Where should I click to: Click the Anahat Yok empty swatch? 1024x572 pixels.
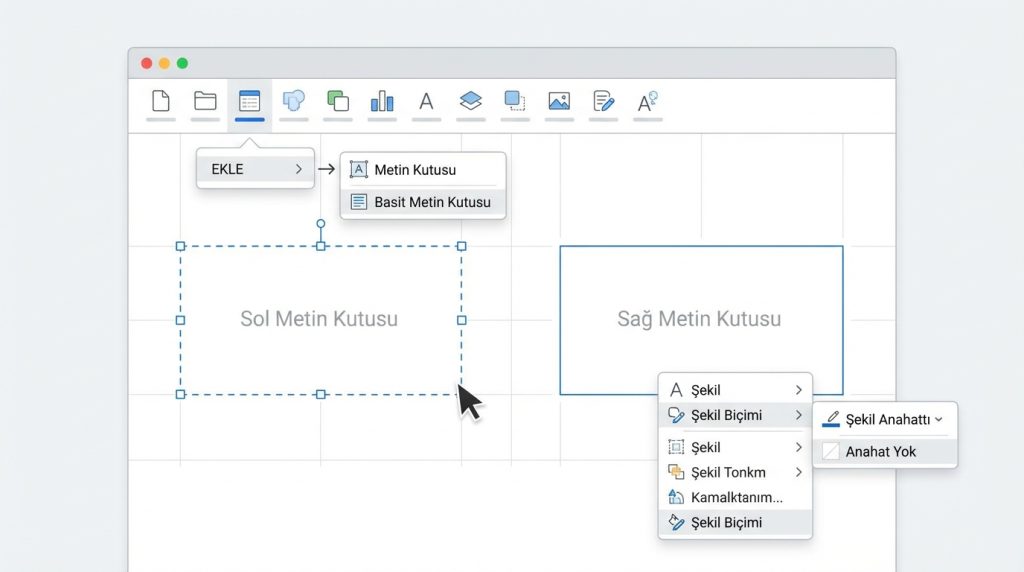(x=831, y=452)
